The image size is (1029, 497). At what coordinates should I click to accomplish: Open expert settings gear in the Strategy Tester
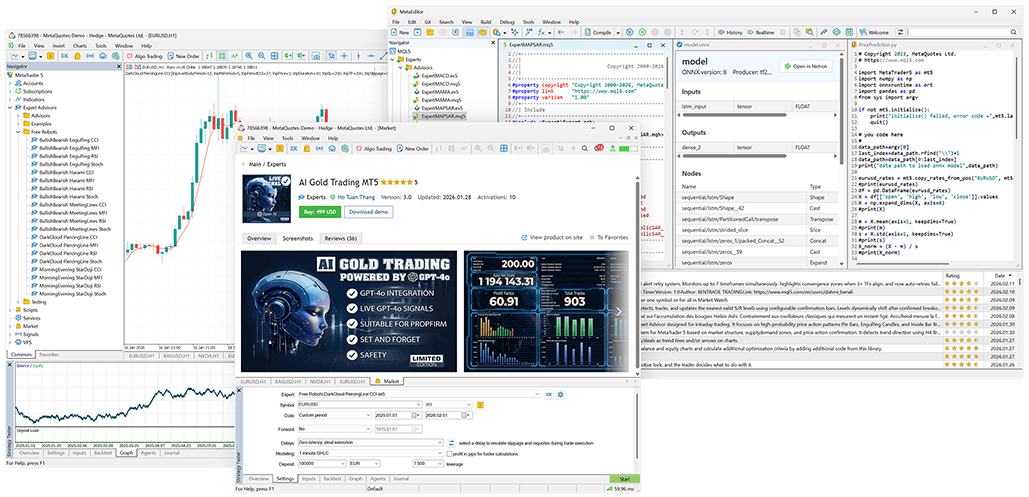562,395
